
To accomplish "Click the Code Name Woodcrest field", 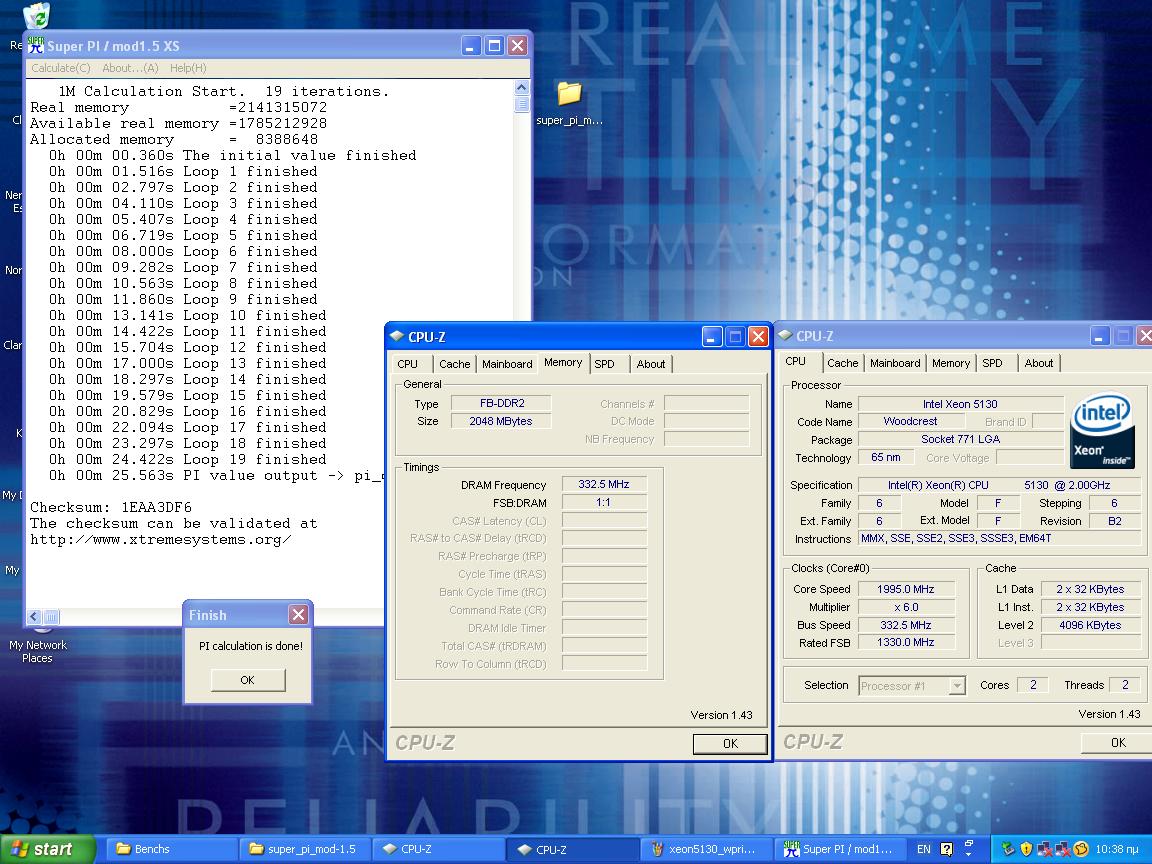I will (x=910, y=422).
